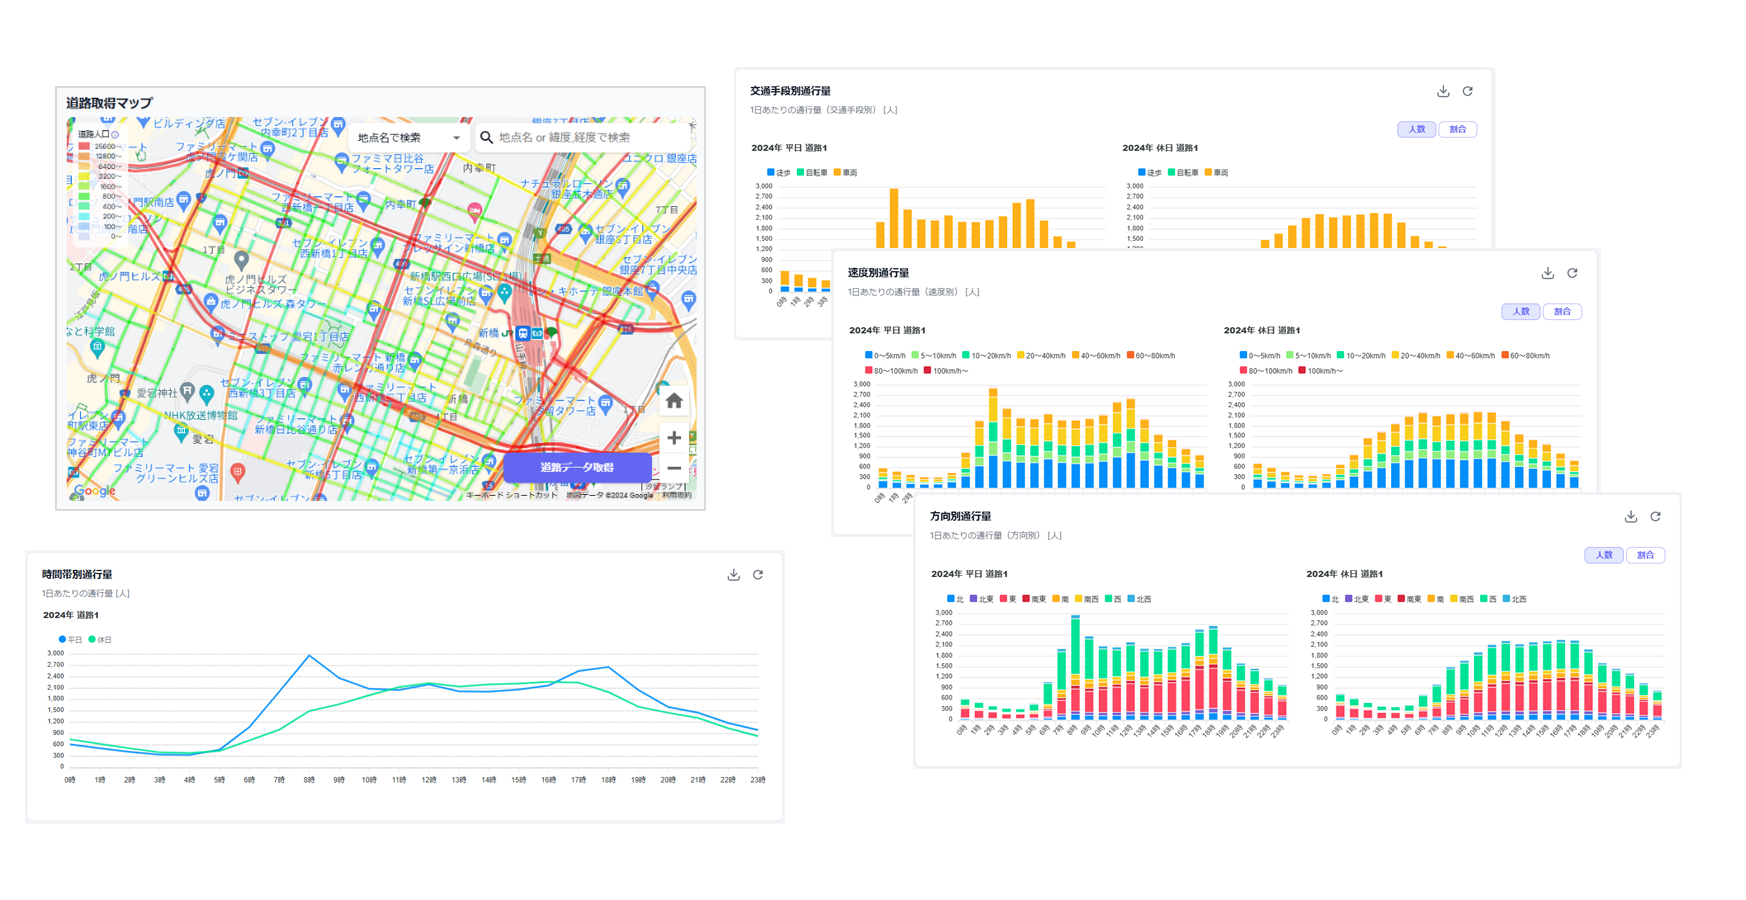Click the 25600~ red legend swatch
Viewport: 1746px width, 900px height.
pos(84,147)
